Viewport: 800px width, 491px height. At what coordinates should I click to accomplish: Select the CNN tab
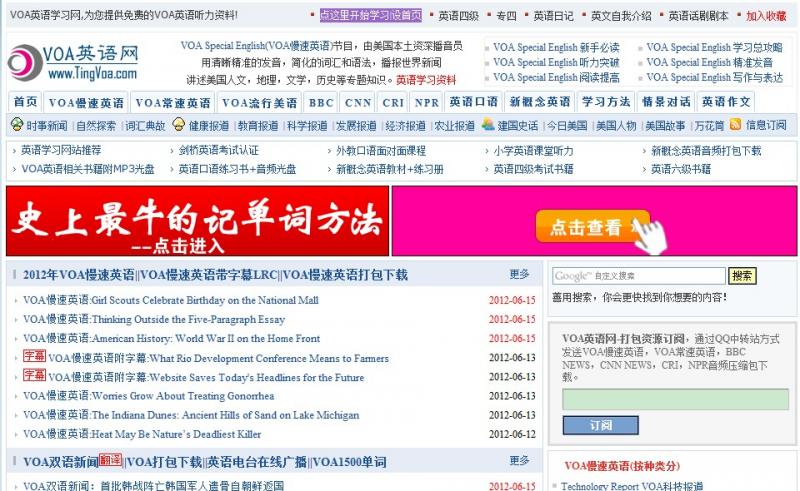[358, 103]
